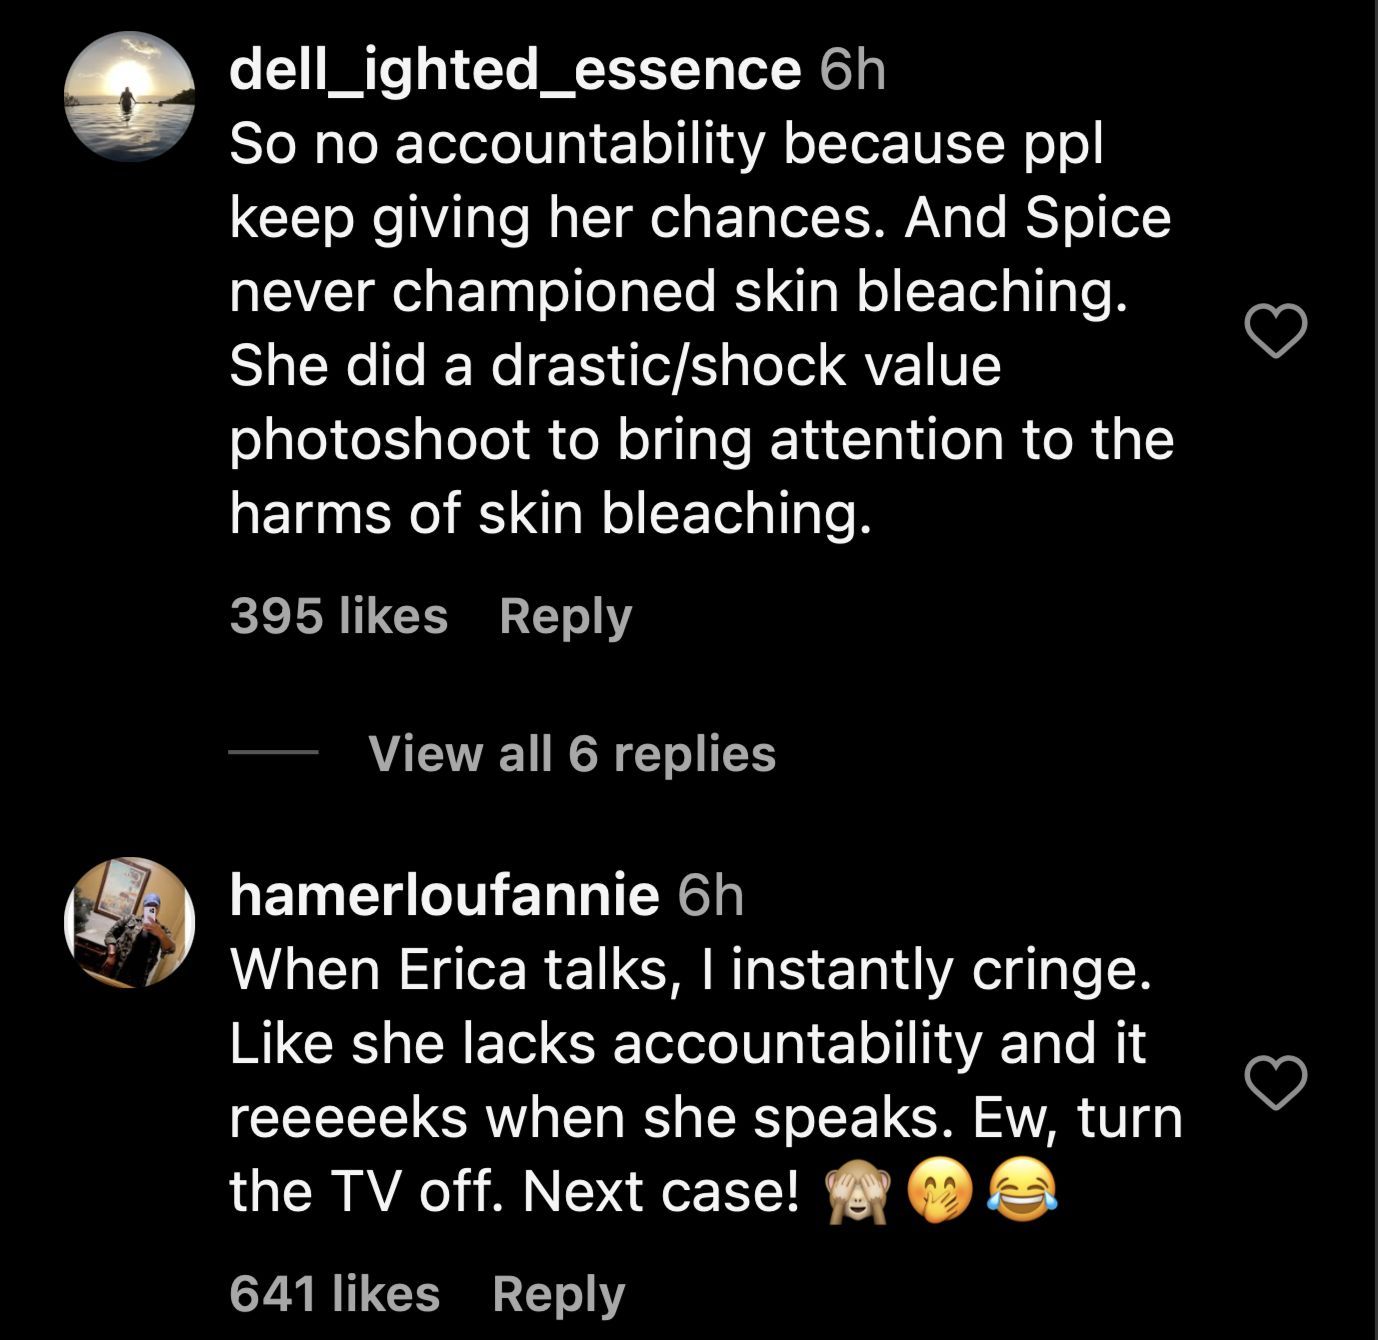Expand View all 6 replies
The image size is (1378, 1340).
click(x=571, y=753)
